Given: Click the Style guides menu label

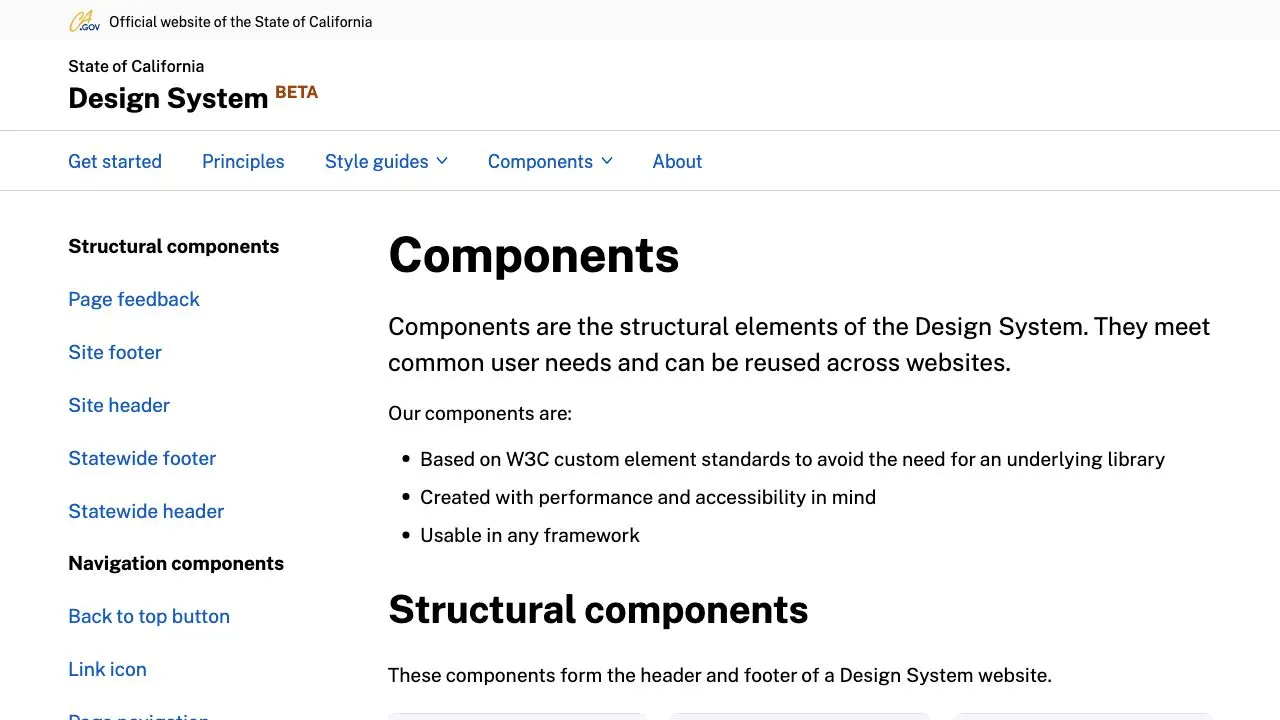Looking at the screenshot, I should pos(376,161).
